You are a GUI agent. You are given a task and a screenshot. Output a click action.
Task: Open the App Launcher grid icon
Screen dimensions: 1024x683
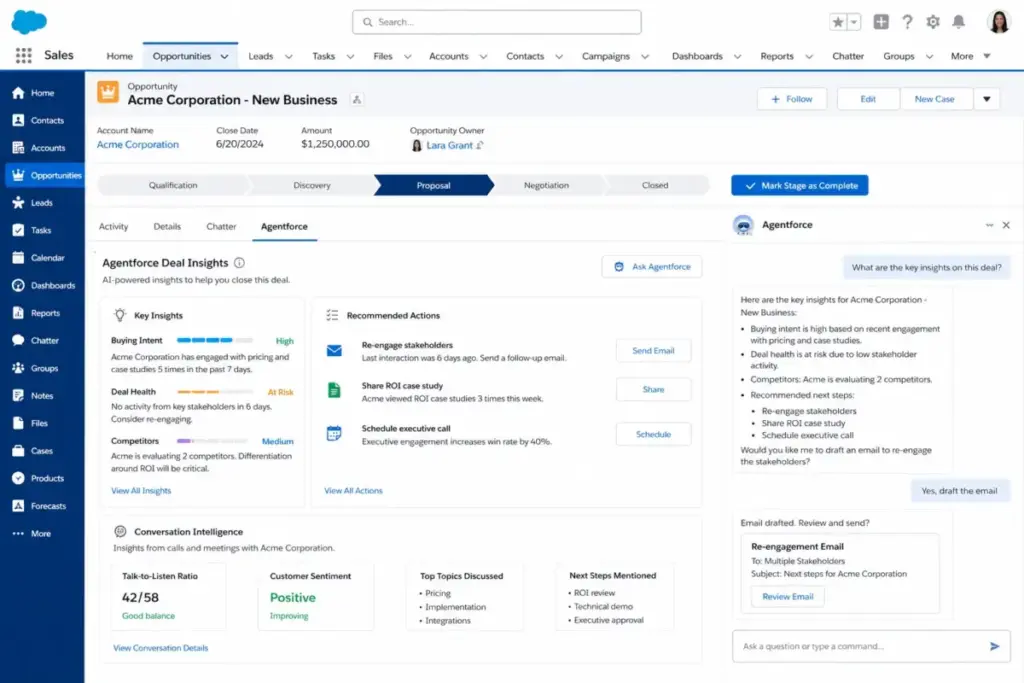point(24,56)
